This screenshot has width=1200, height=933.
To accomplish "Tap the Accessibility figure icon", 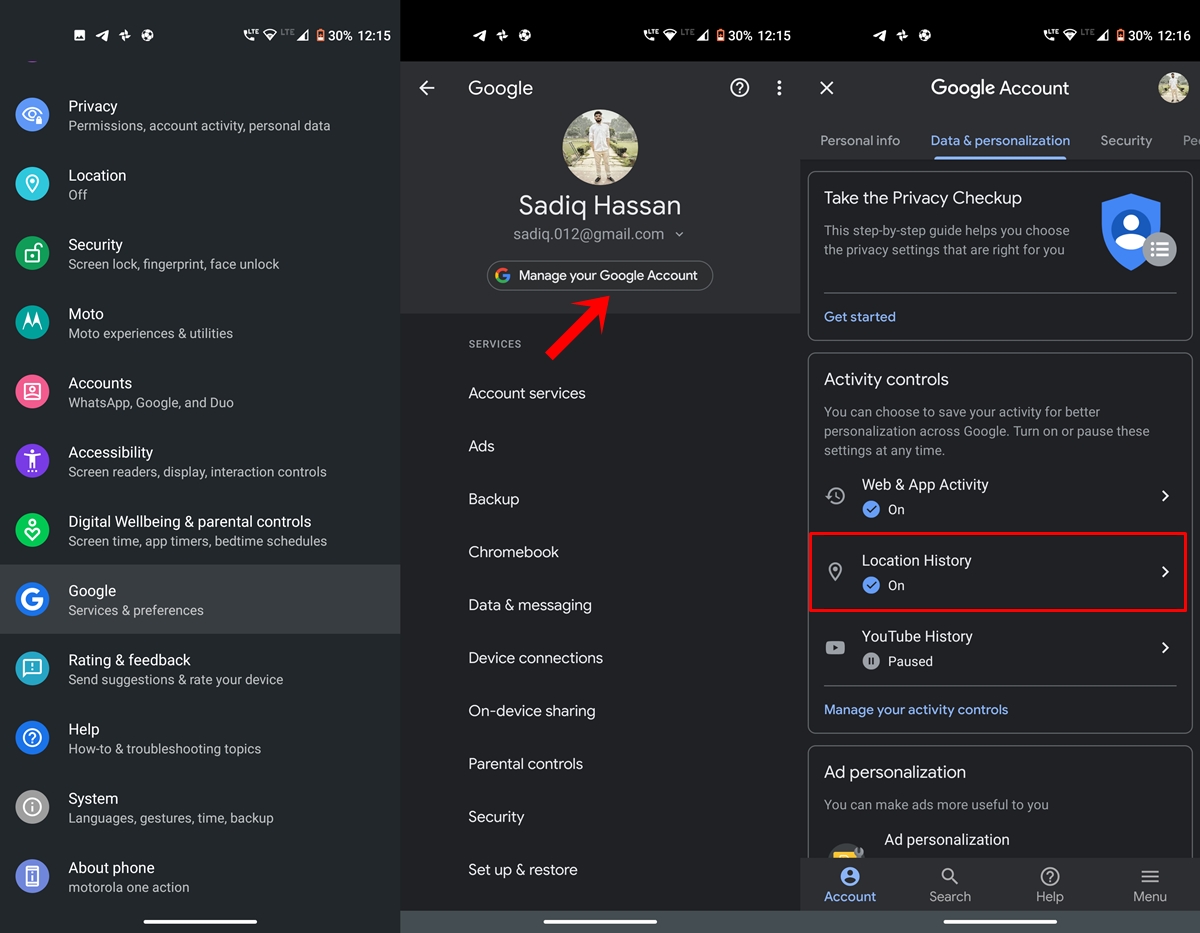I will [32, 461].
